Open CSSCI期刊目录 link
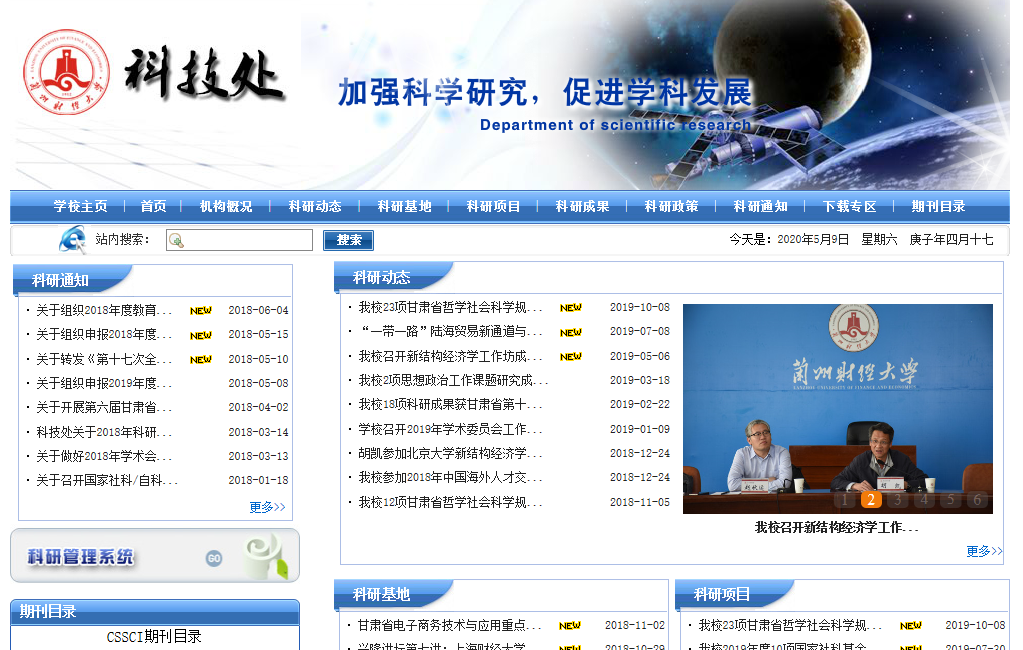The width and height of the screenshot is (1023, 650). click(154, 636)
